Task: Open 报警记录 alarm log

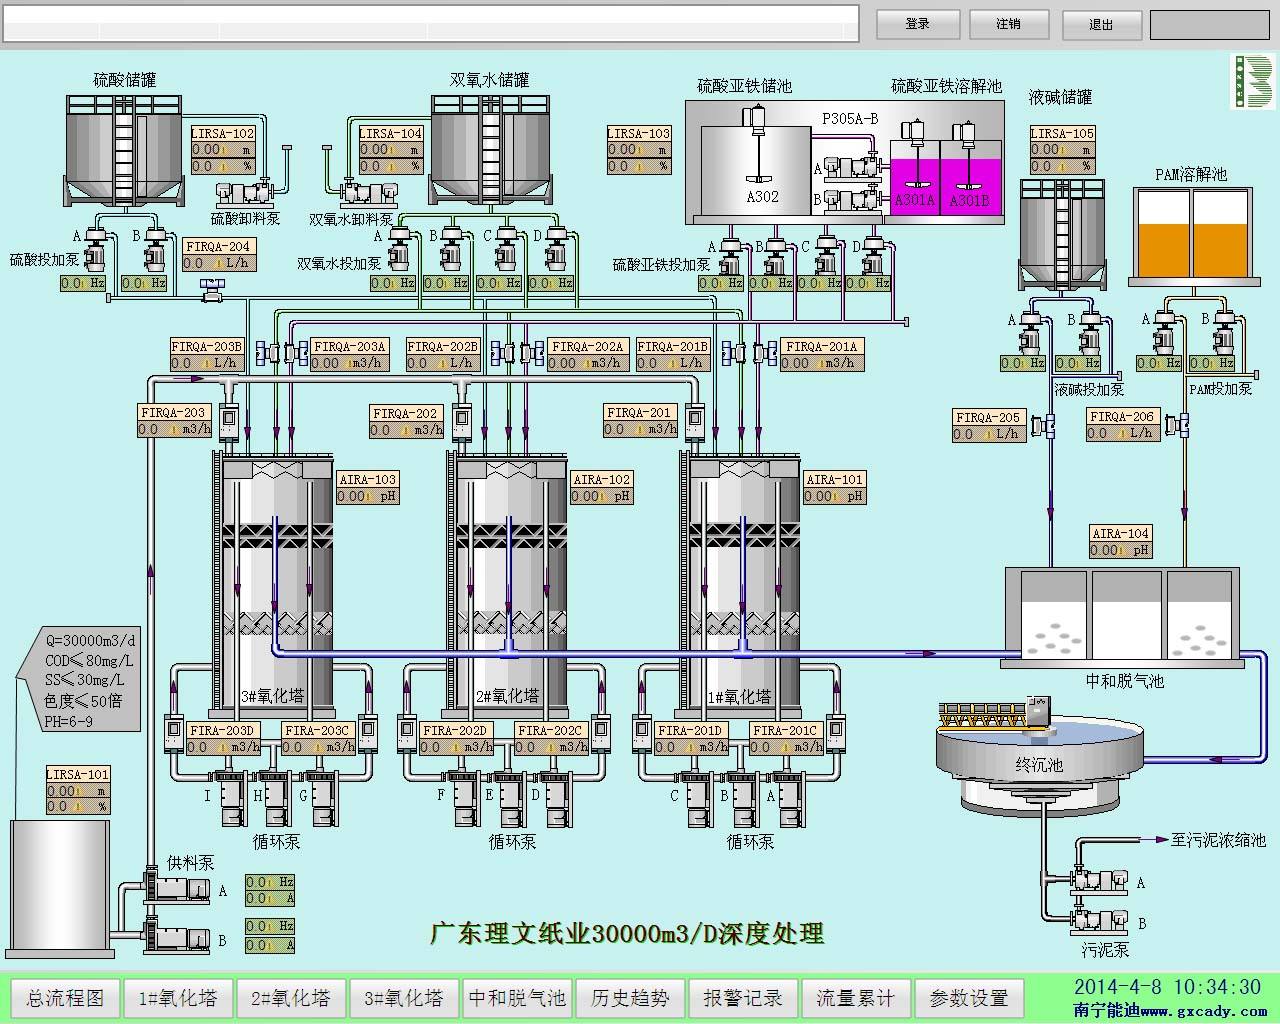Action: coord(743,997)
